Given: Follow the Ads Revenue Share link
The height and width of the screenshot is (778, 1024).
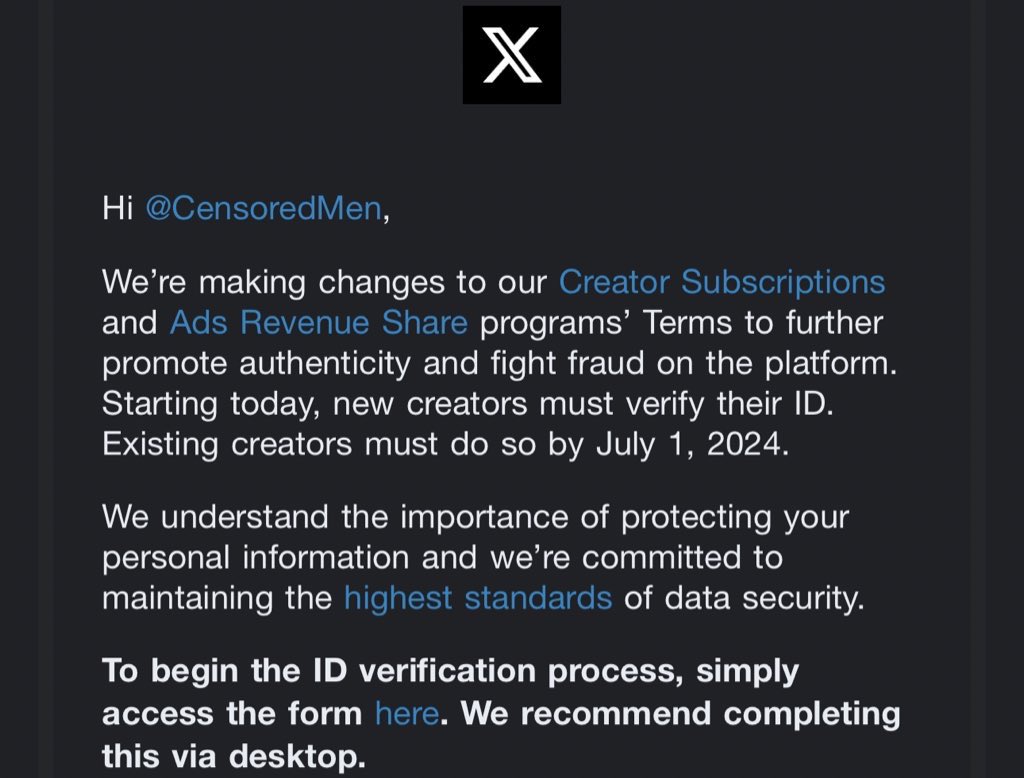Looking at the screenshot, I should click(318, 323).
